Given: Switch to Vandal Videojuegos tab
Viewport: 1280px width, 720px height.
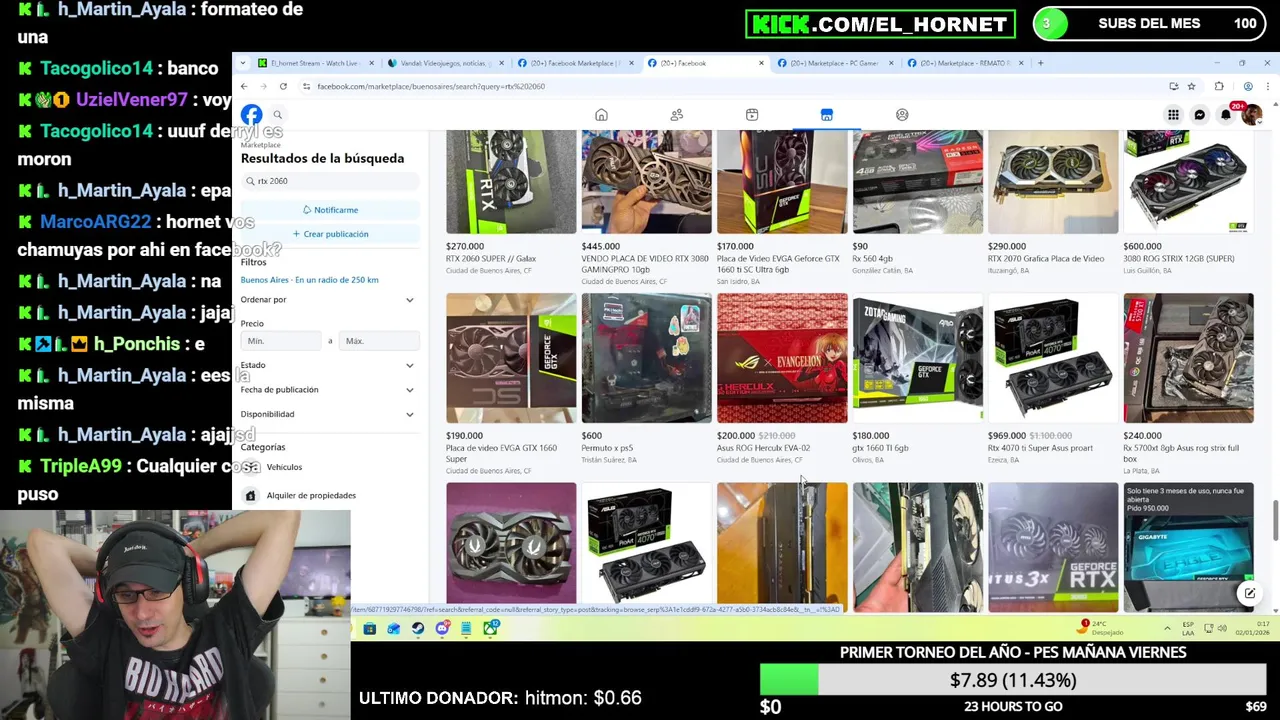Looking at the screenshot, I should [x=447, y=63].
